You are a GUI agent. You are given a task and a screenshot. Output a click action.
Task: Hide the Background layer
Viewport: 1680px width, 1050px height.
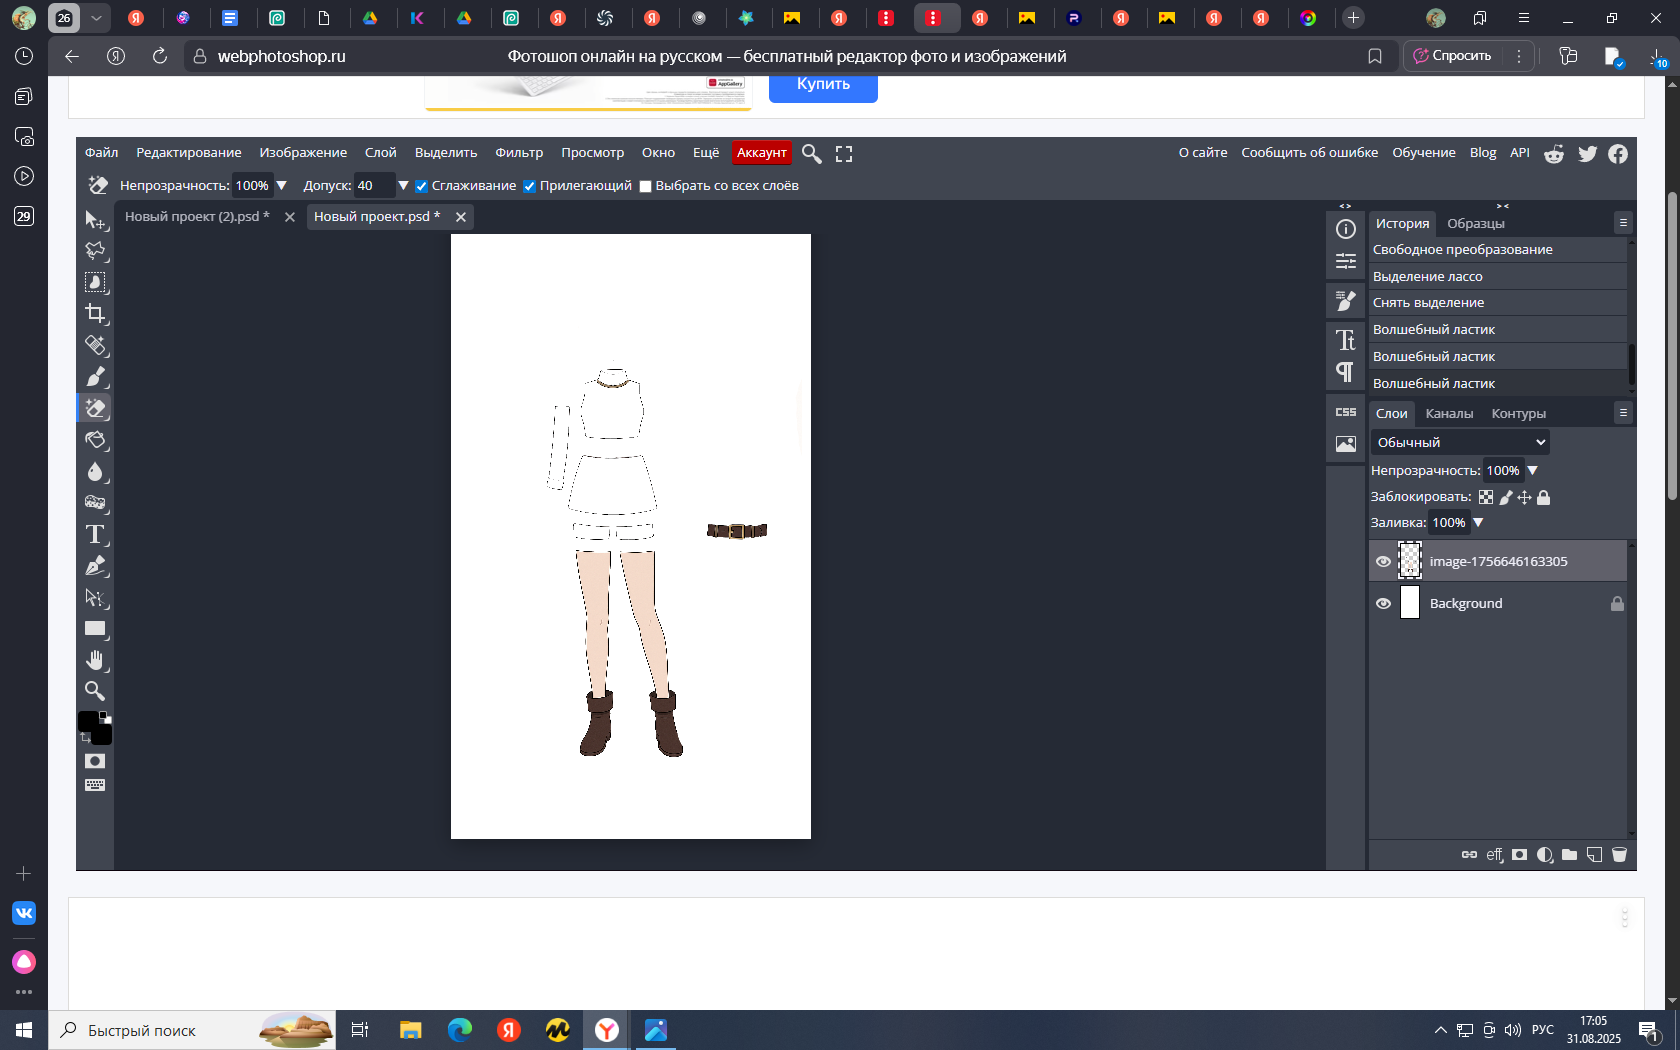pyautogui.click(x=1383, y=604)
